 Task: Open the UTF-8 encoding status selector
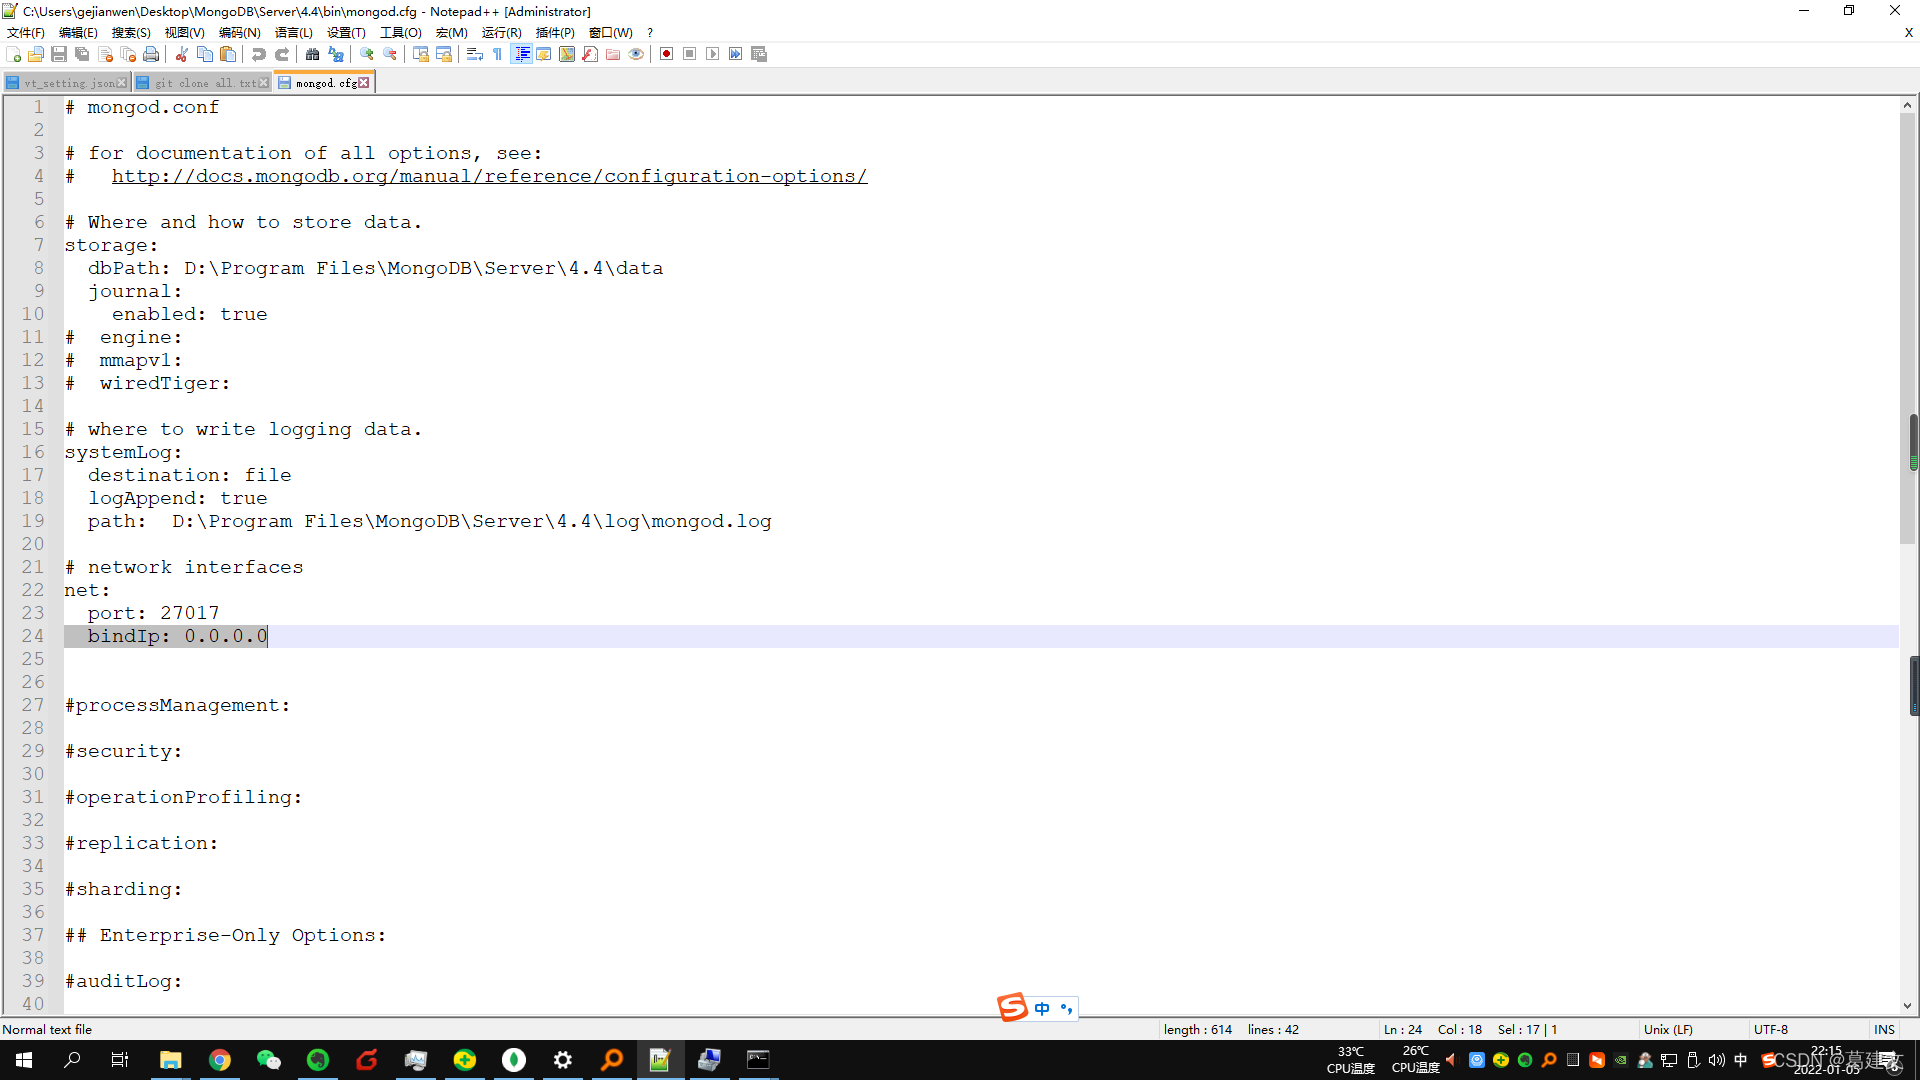point(1770,1029)
